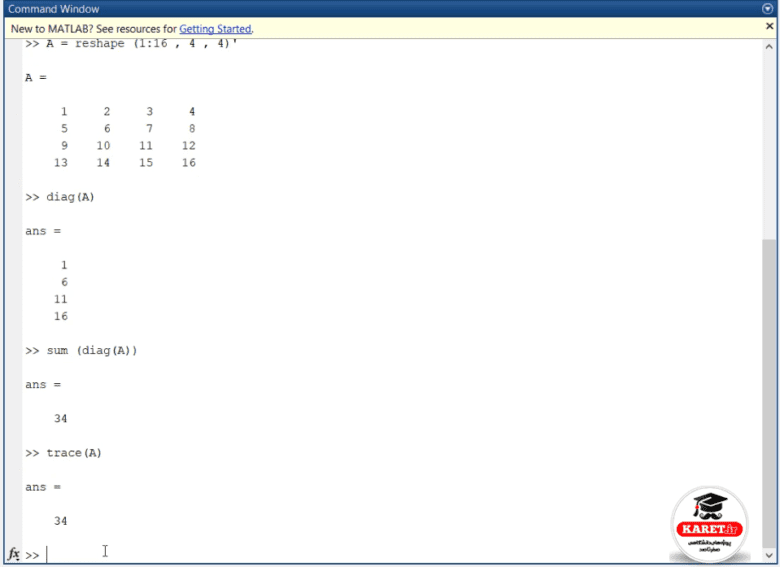Click matrix value 12 in matrix A
This screenshot has width=780, height=567.
tap(189, 146)
